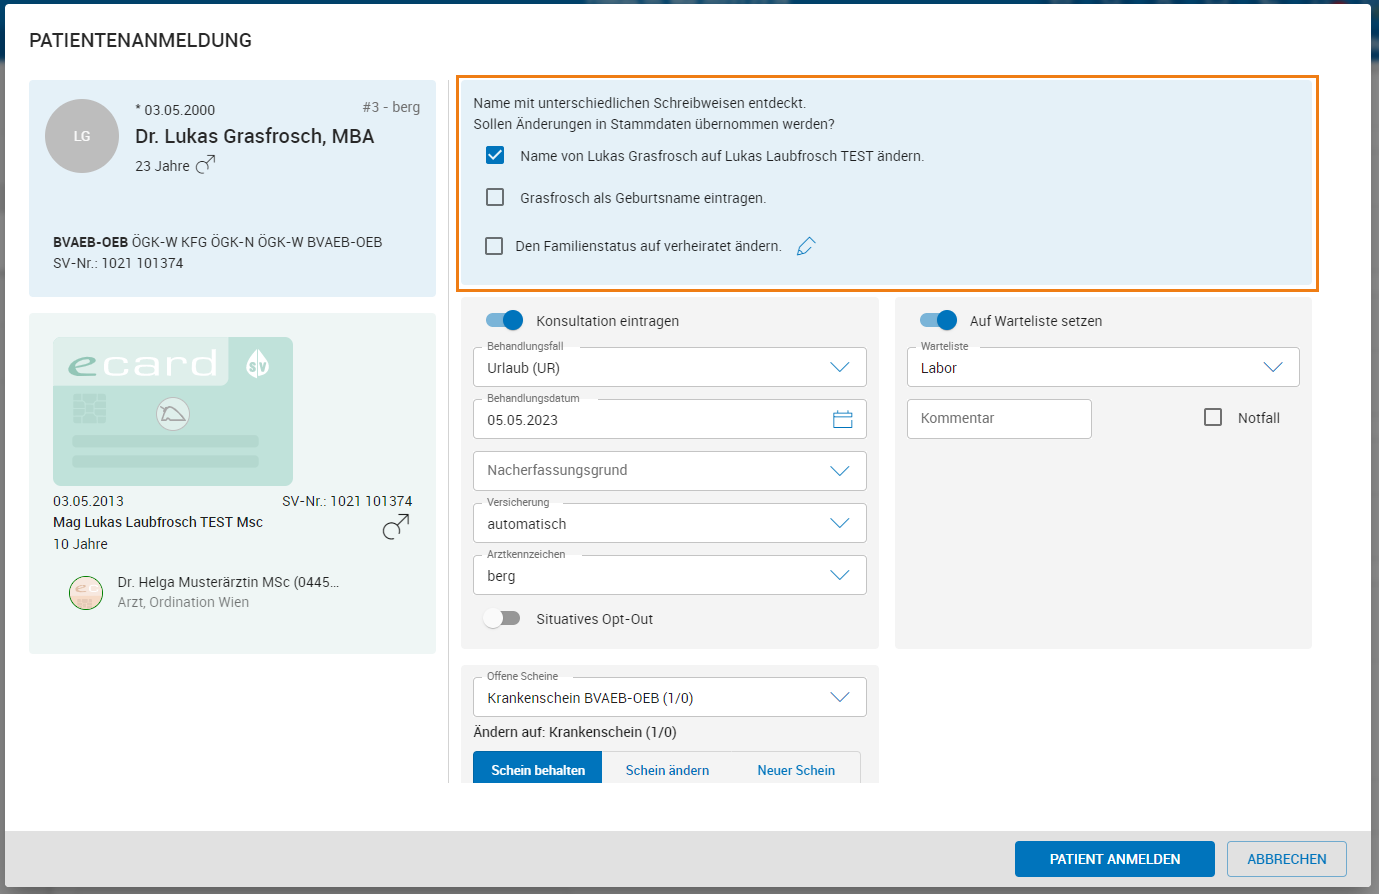This screenshot has height=894, width=1379.
Task: Click the gender icon beside the e-card SV-Nr
Action: [x=396, y=525]
